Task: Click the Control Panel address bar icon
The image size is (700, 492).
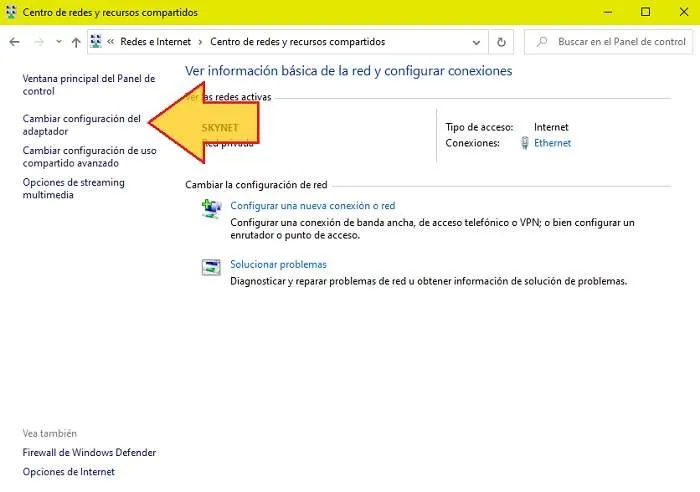Action: tap(96, 42)
